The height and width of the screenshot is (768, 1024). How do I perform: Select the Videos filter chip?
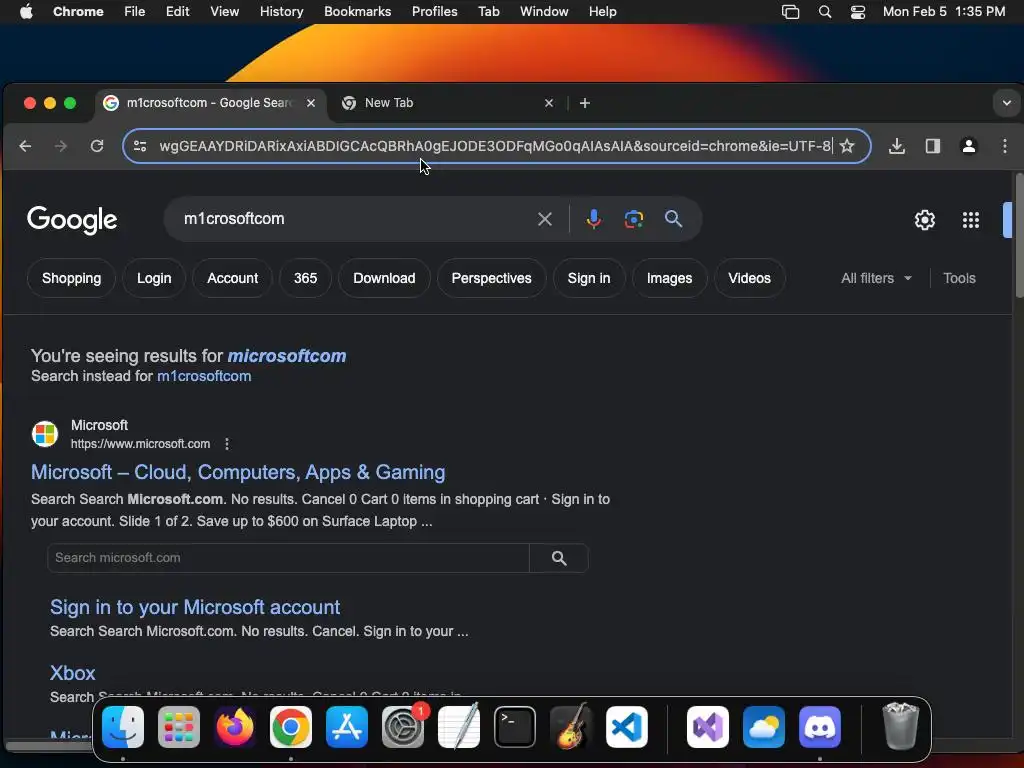(x=749, y=278)
